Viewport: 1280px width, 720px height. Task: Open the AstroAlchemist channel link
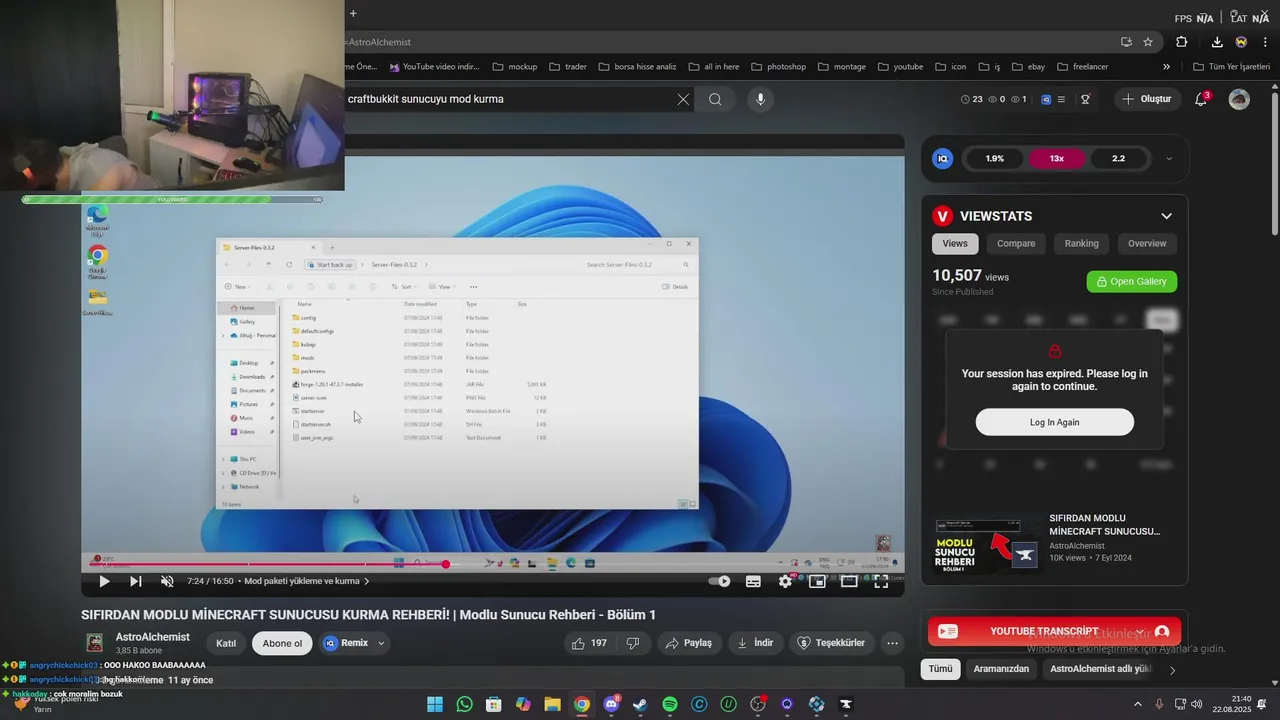click(152, 637)
